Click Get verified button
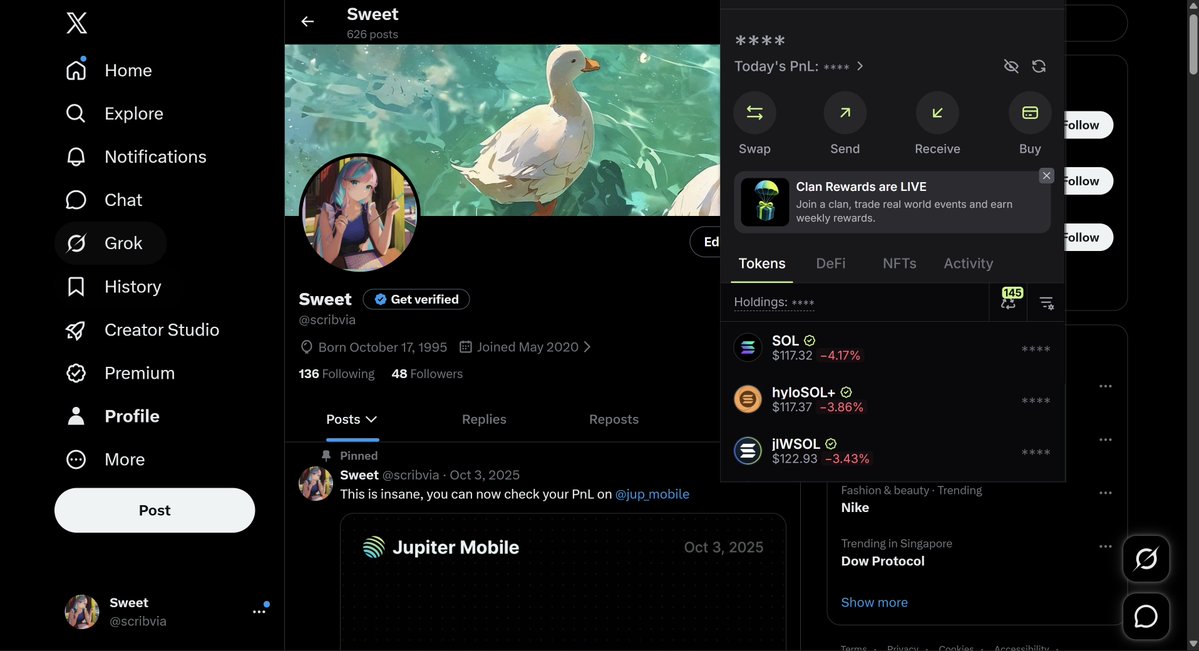 [416, 299]
